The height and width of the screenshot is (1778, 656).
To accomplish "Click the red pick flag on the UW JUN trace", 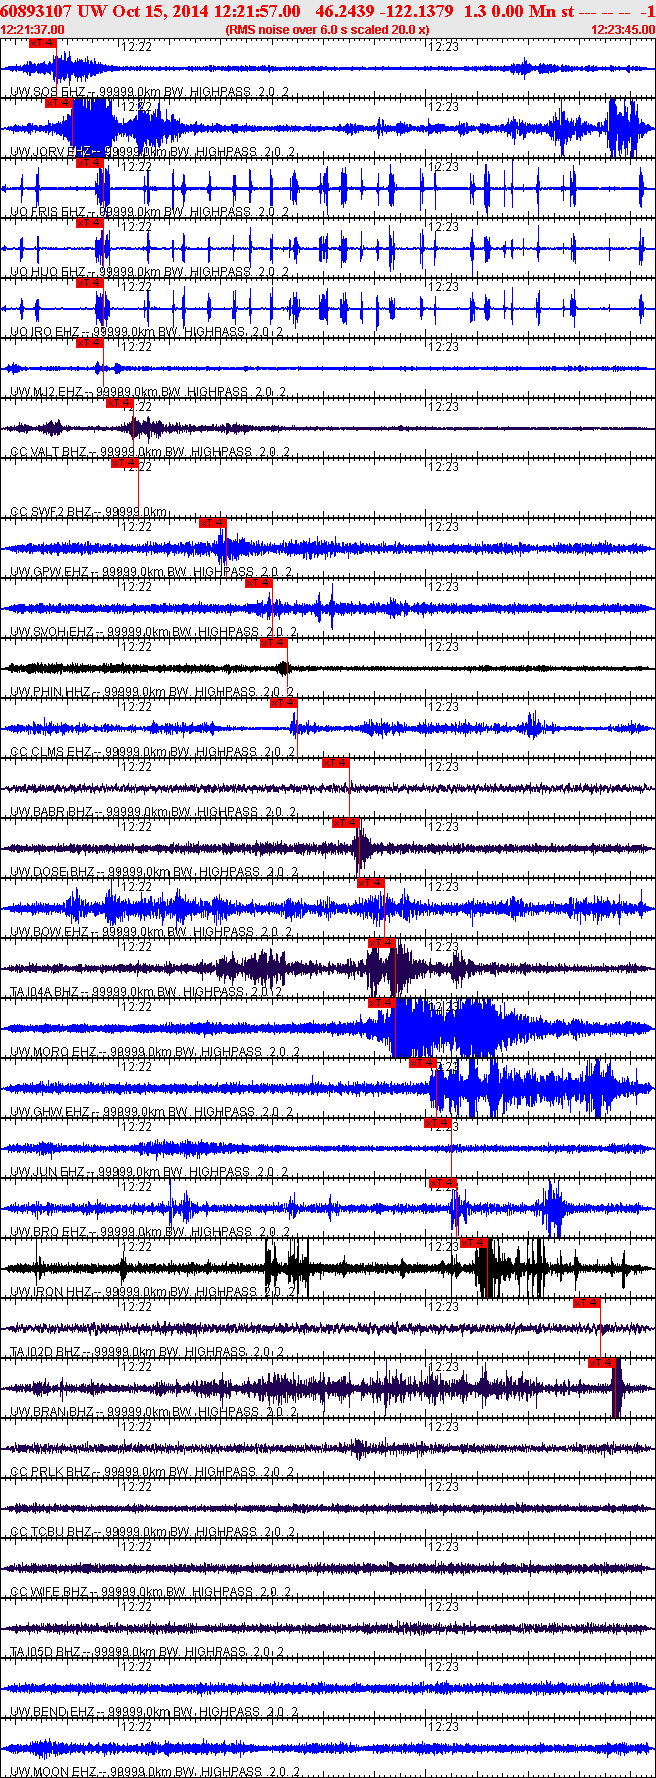I will [439, 1123].
